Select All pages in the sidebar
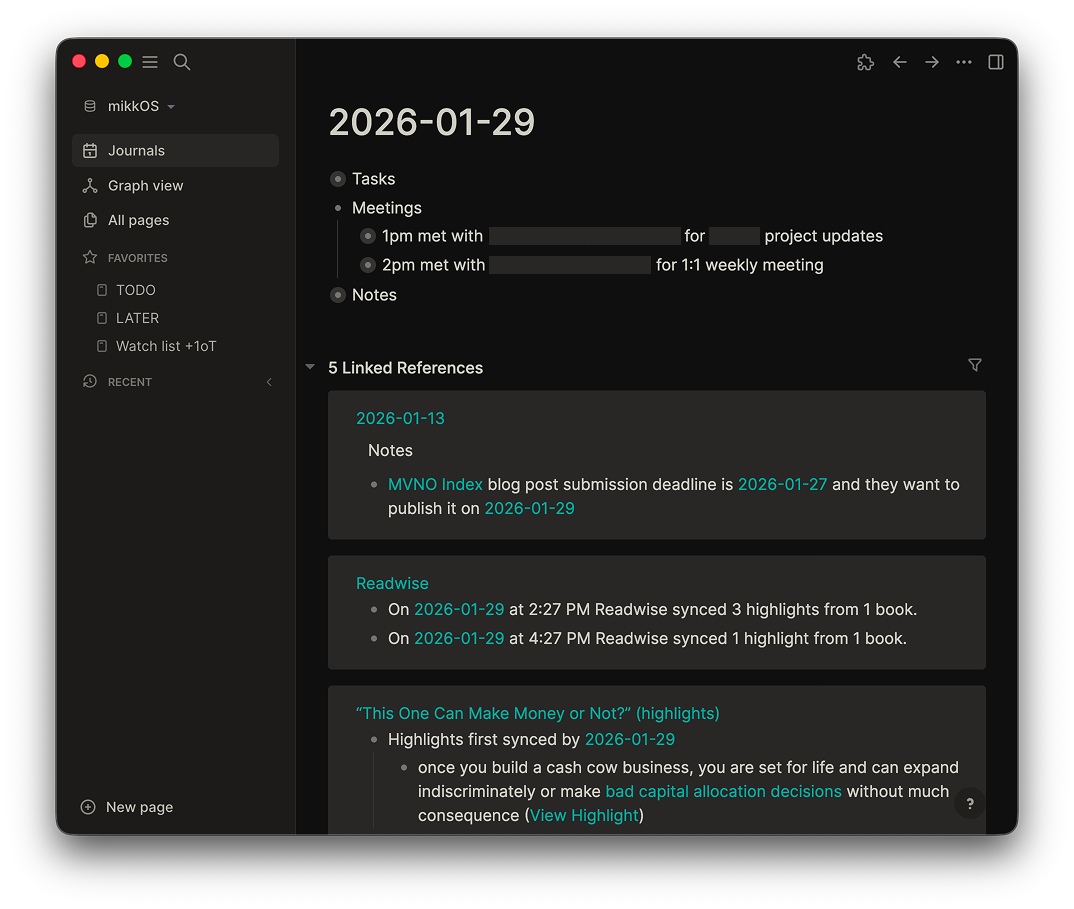Image resolution: width=1074 pixels, height=909 pixels. [x=141, y=220]
